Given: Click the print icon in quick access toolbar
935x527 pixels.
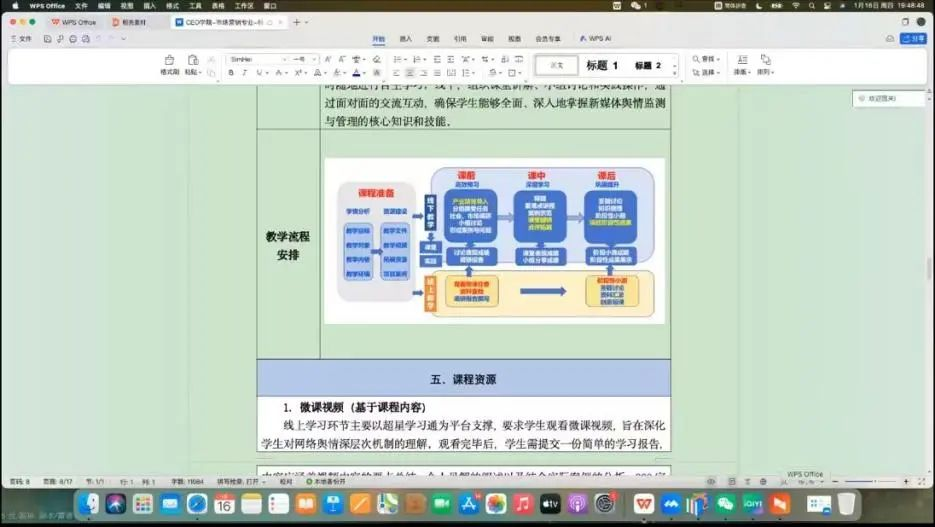Looking at the screenshot, I should coord(73,39).
